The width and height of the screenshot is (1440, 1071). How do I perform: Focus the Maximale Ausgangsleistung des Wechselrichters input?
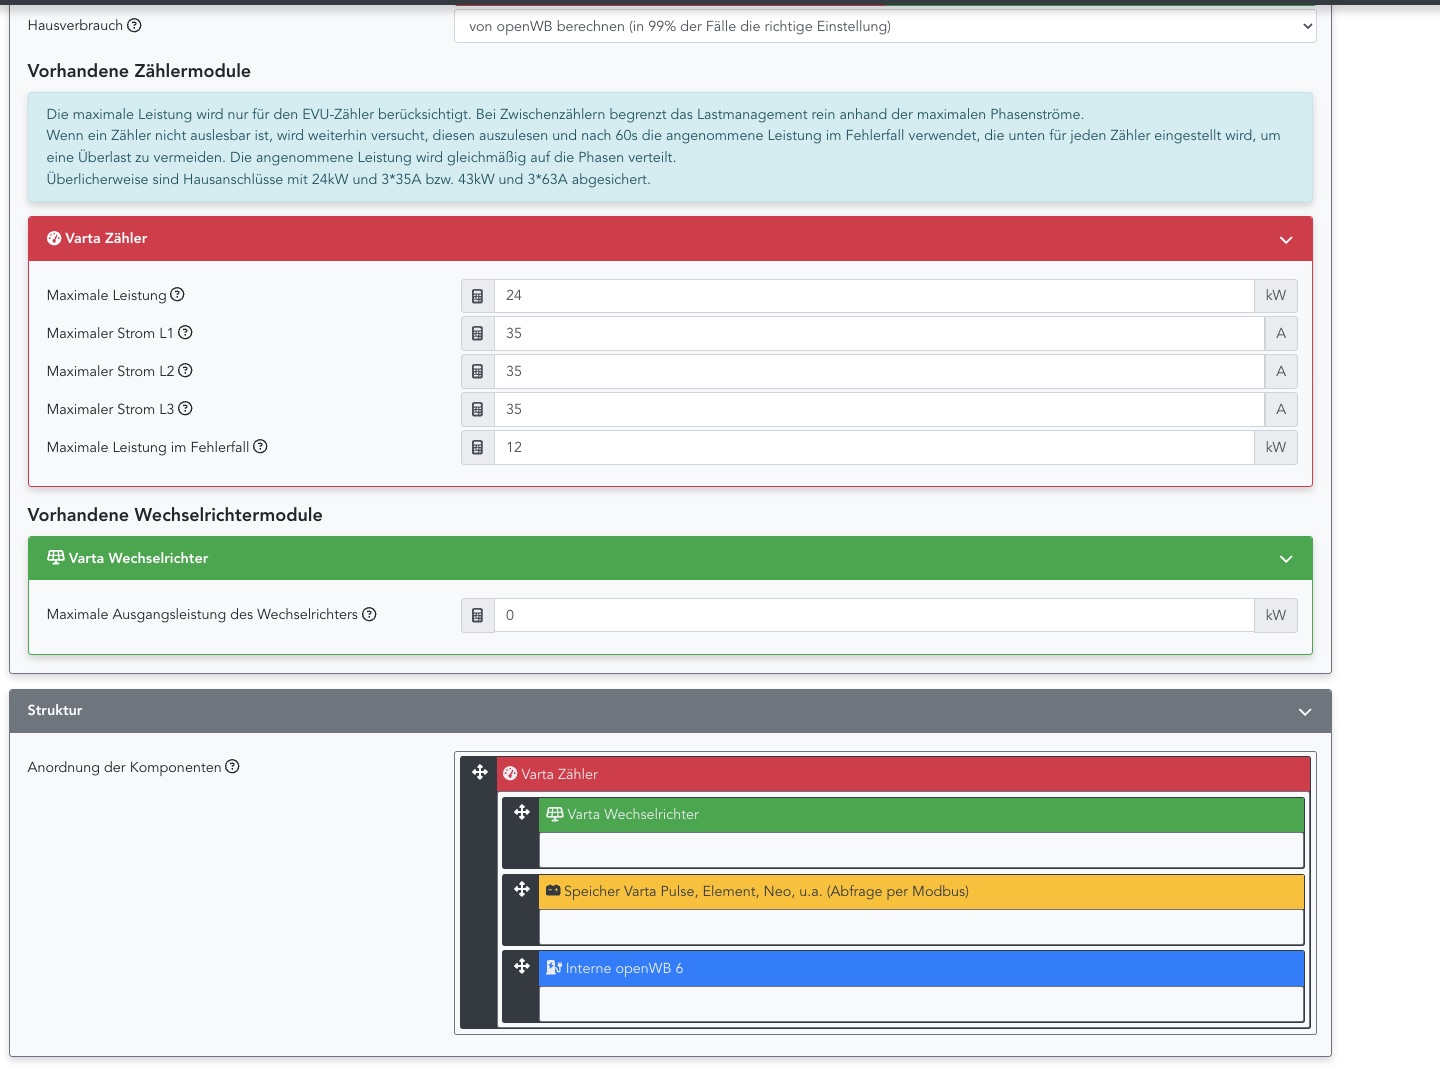874,616
